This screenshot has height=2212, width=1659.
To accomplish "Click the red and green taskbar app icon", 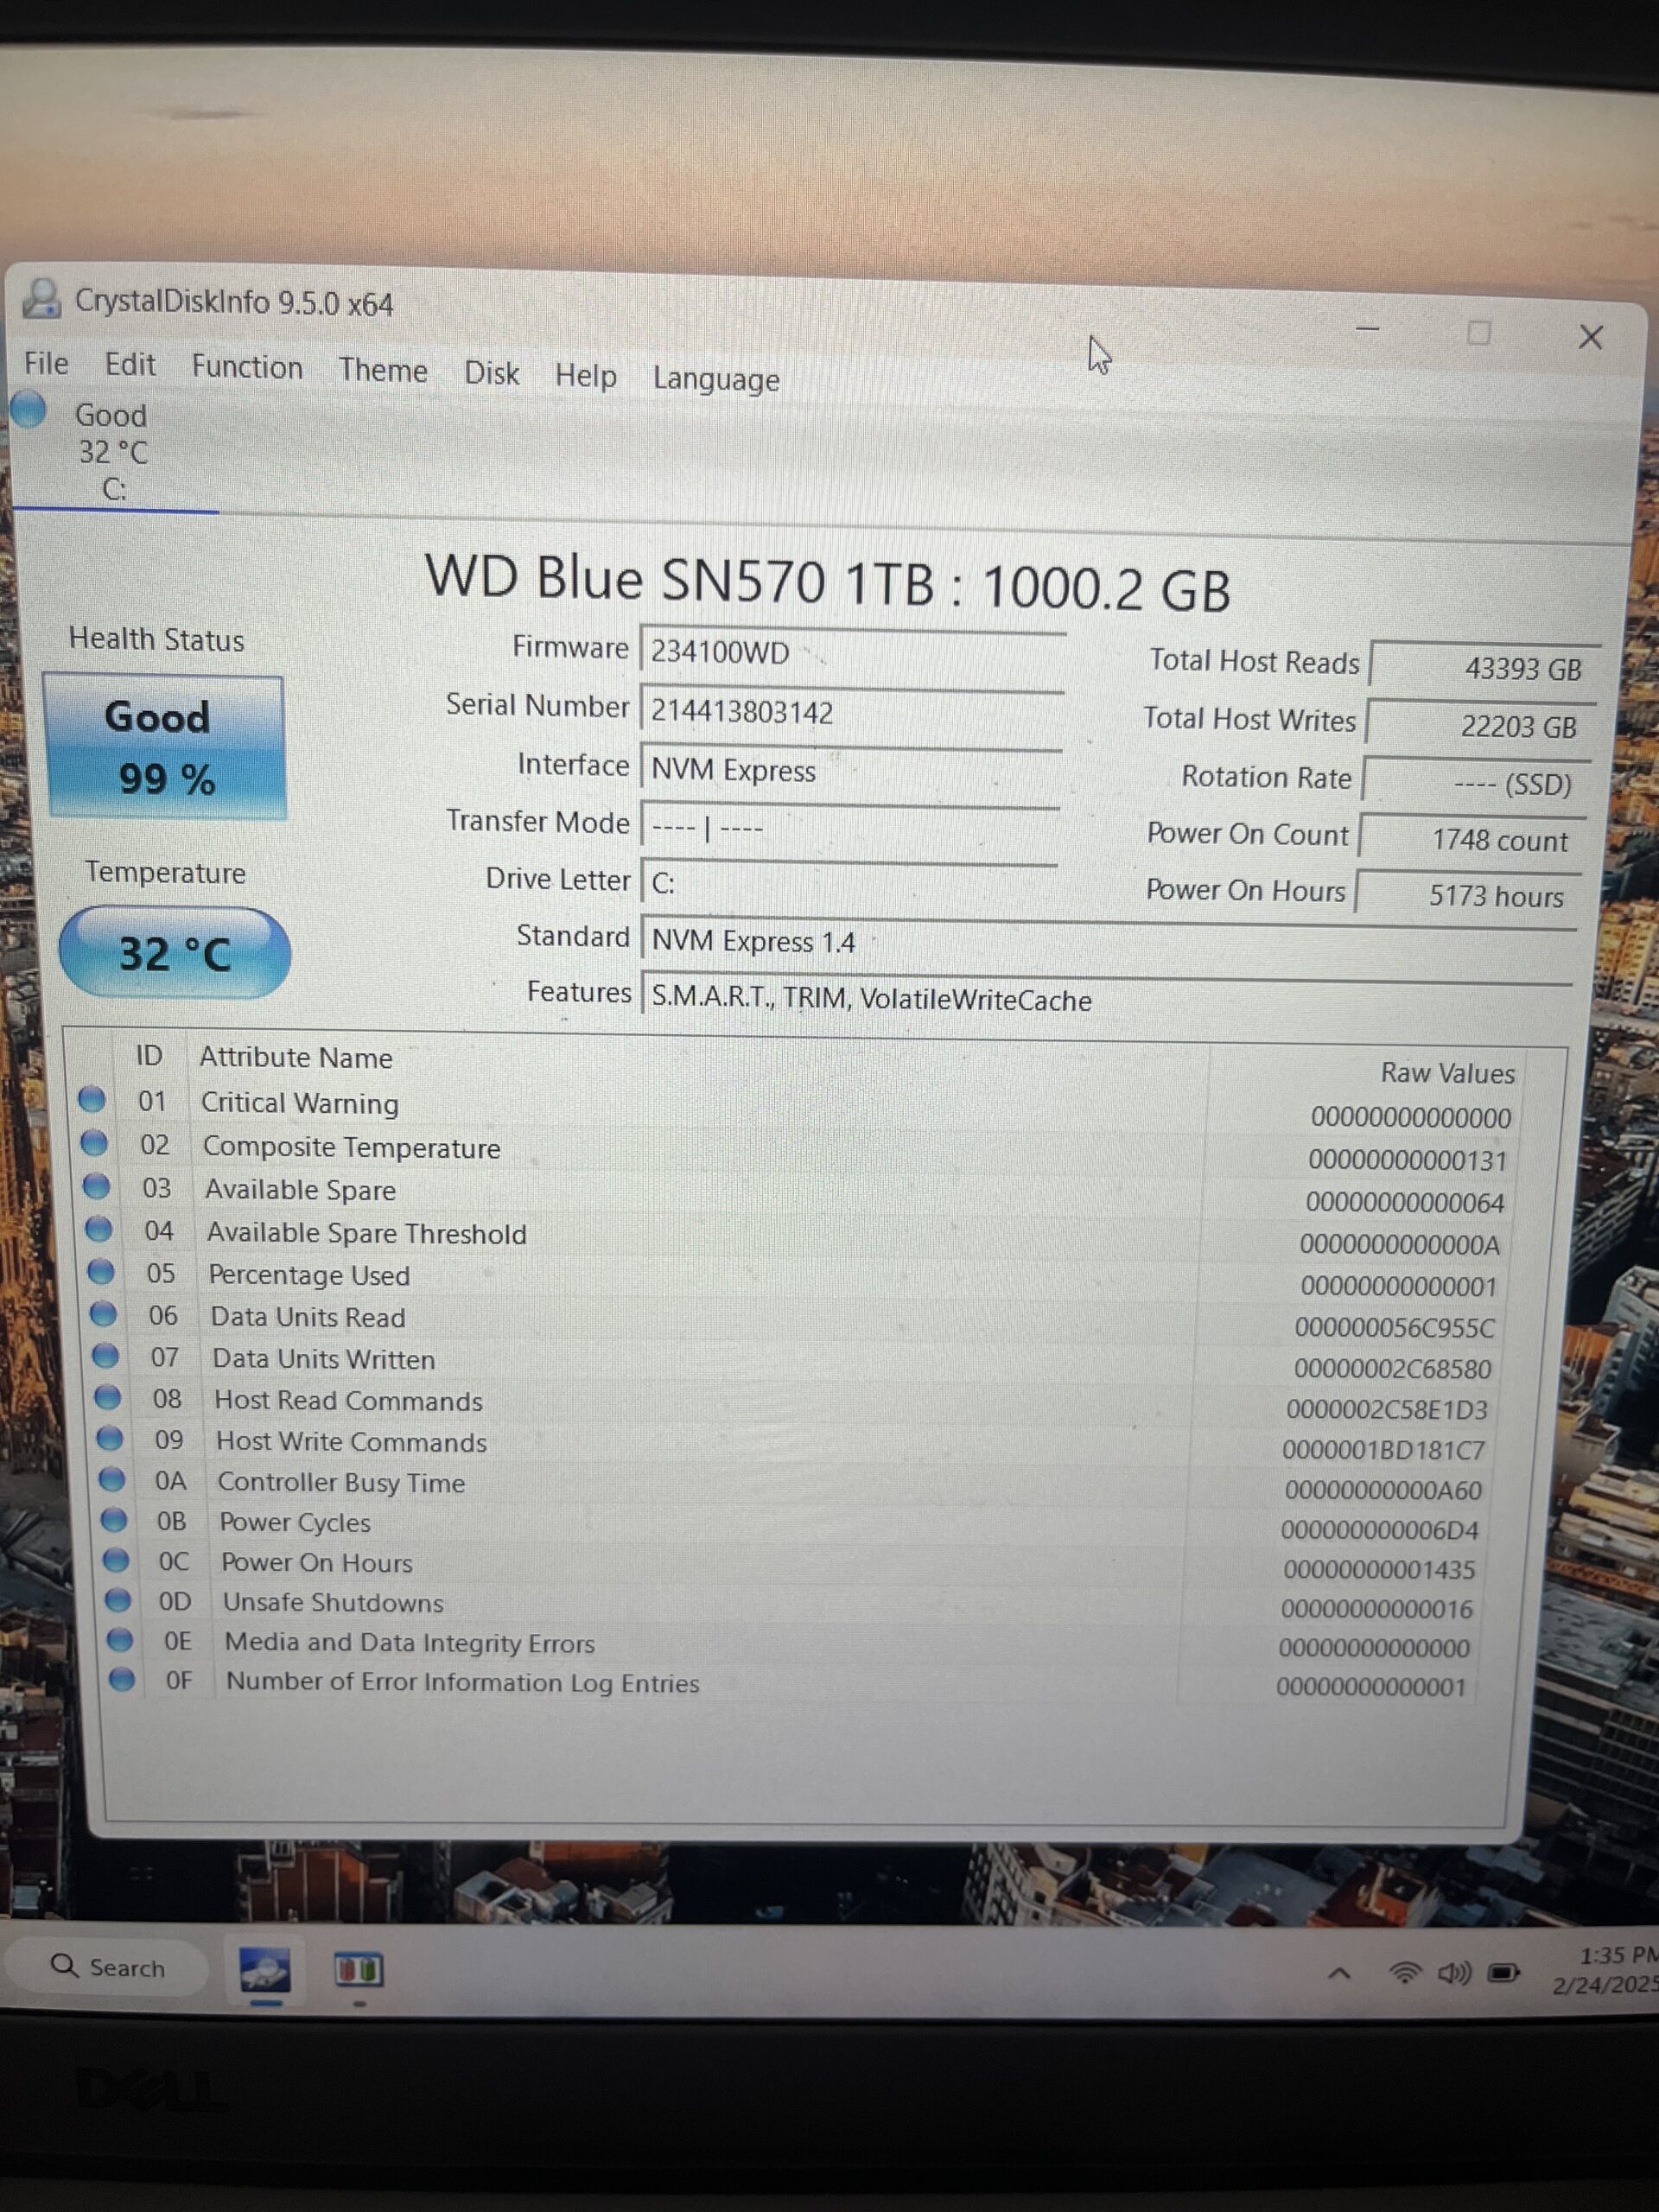I will pyautogui.click(x=358, y=1970).
